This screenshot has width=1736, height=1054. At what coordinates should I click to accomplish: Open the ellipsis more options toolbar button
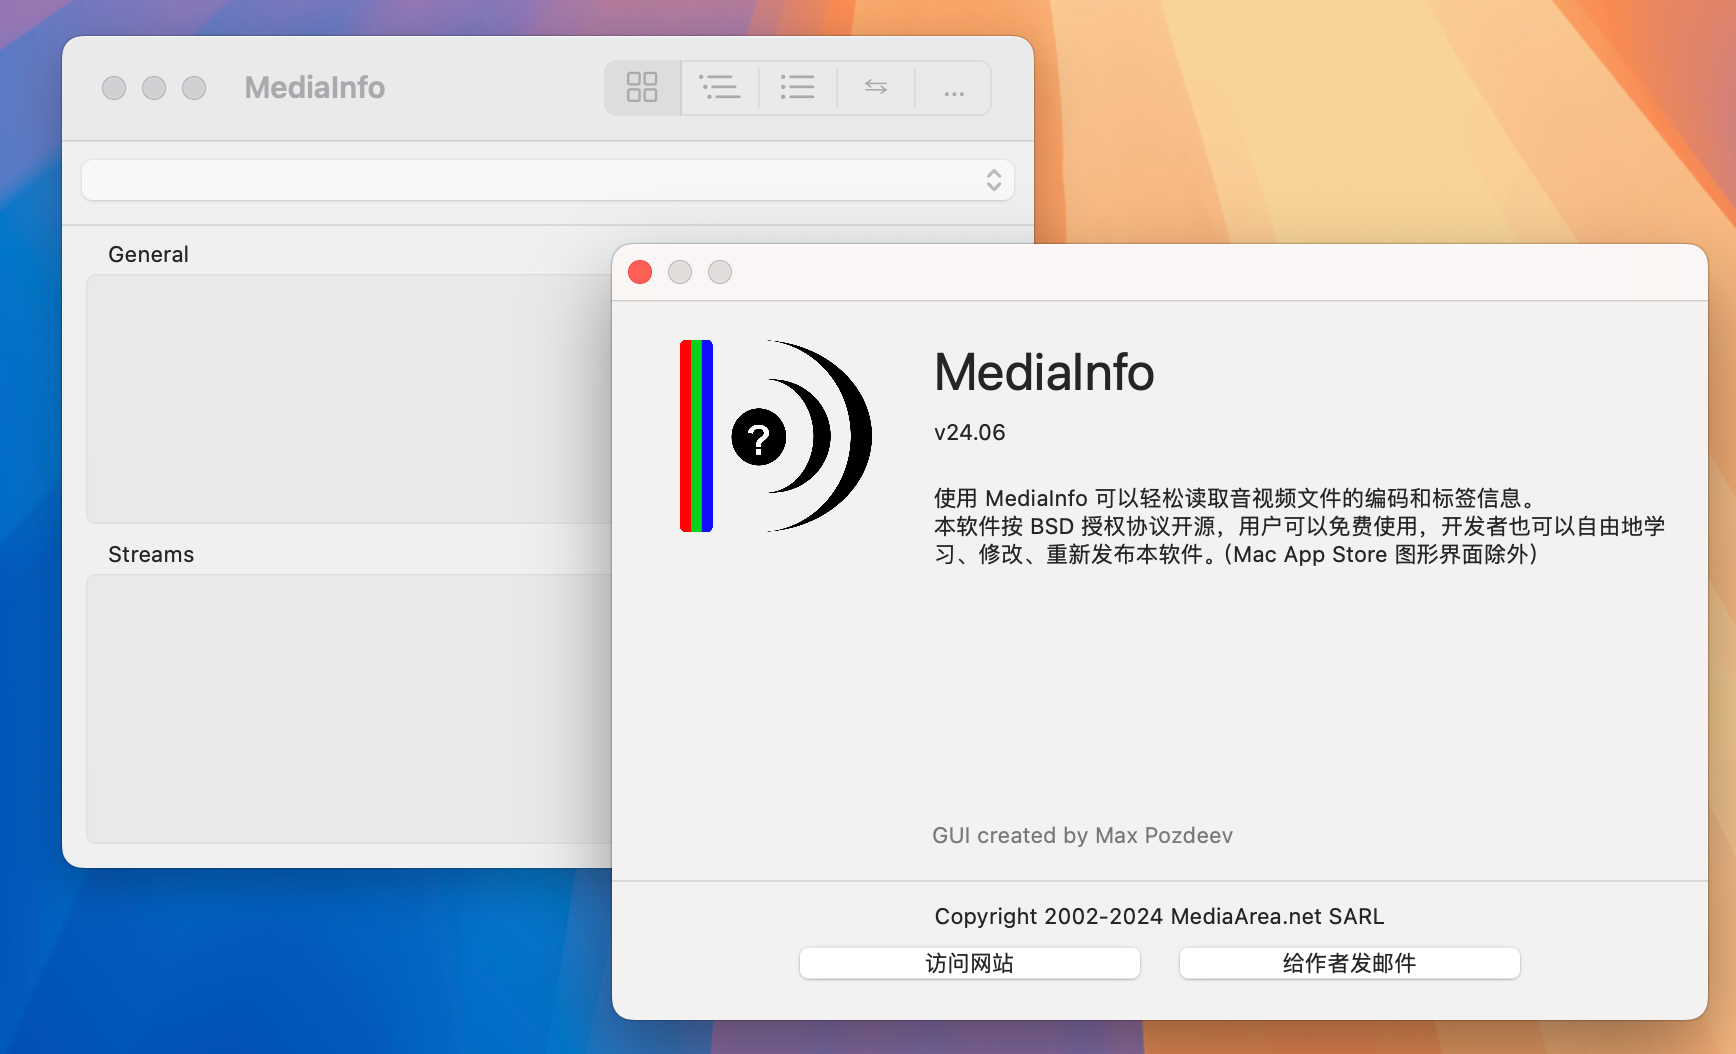click(954, 88)
